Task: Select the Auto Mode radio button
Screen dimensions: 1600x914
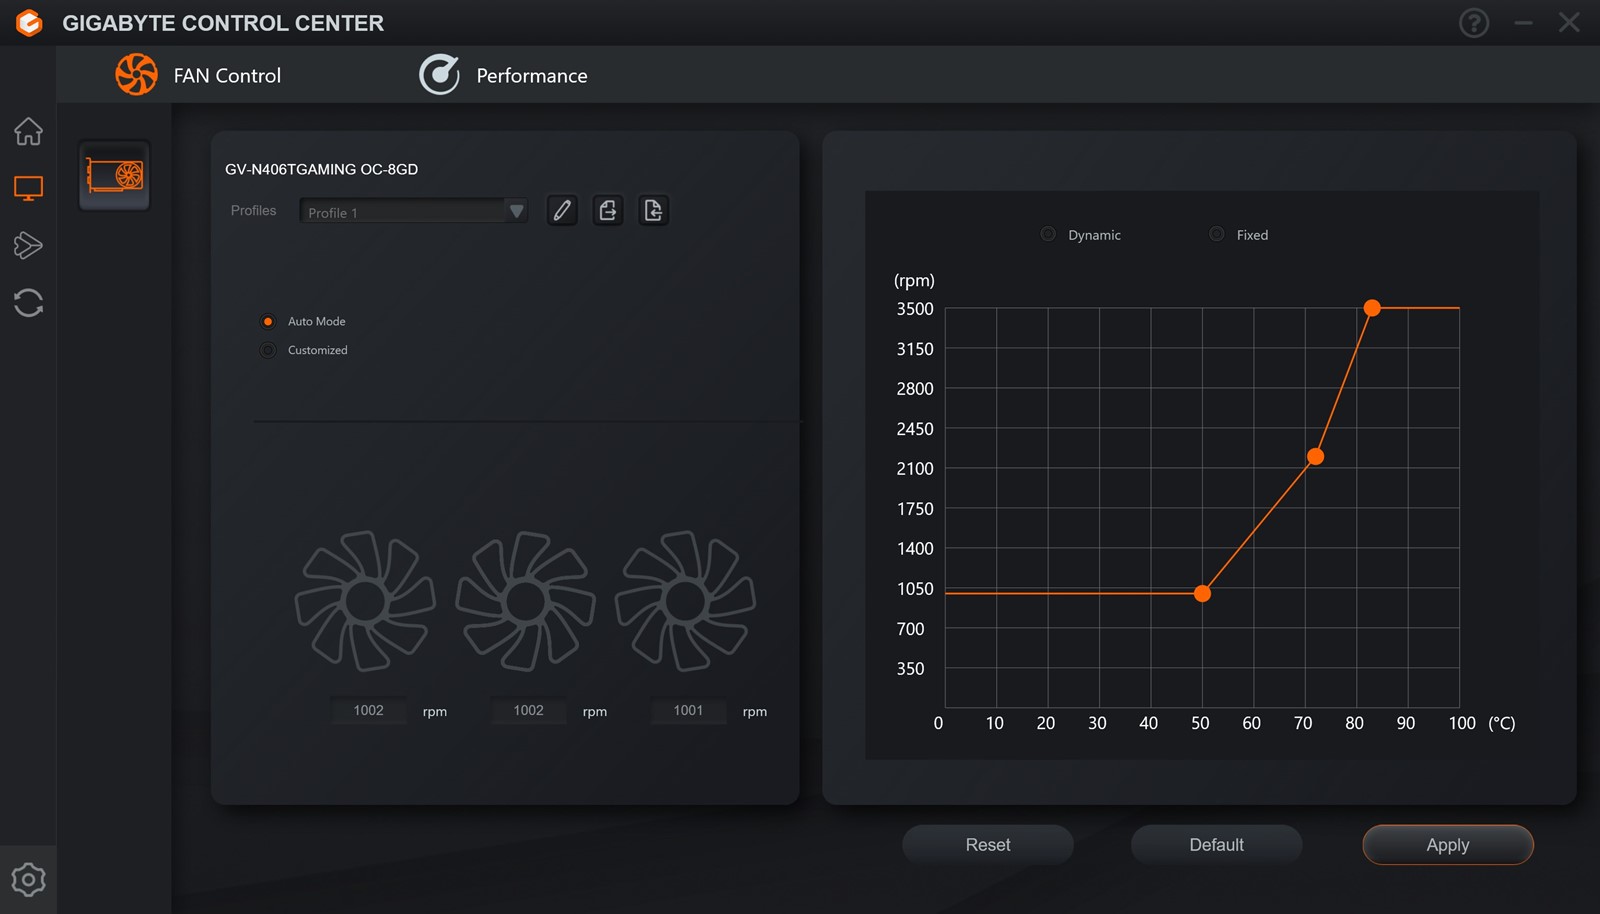Action: [x=268, y=321]
